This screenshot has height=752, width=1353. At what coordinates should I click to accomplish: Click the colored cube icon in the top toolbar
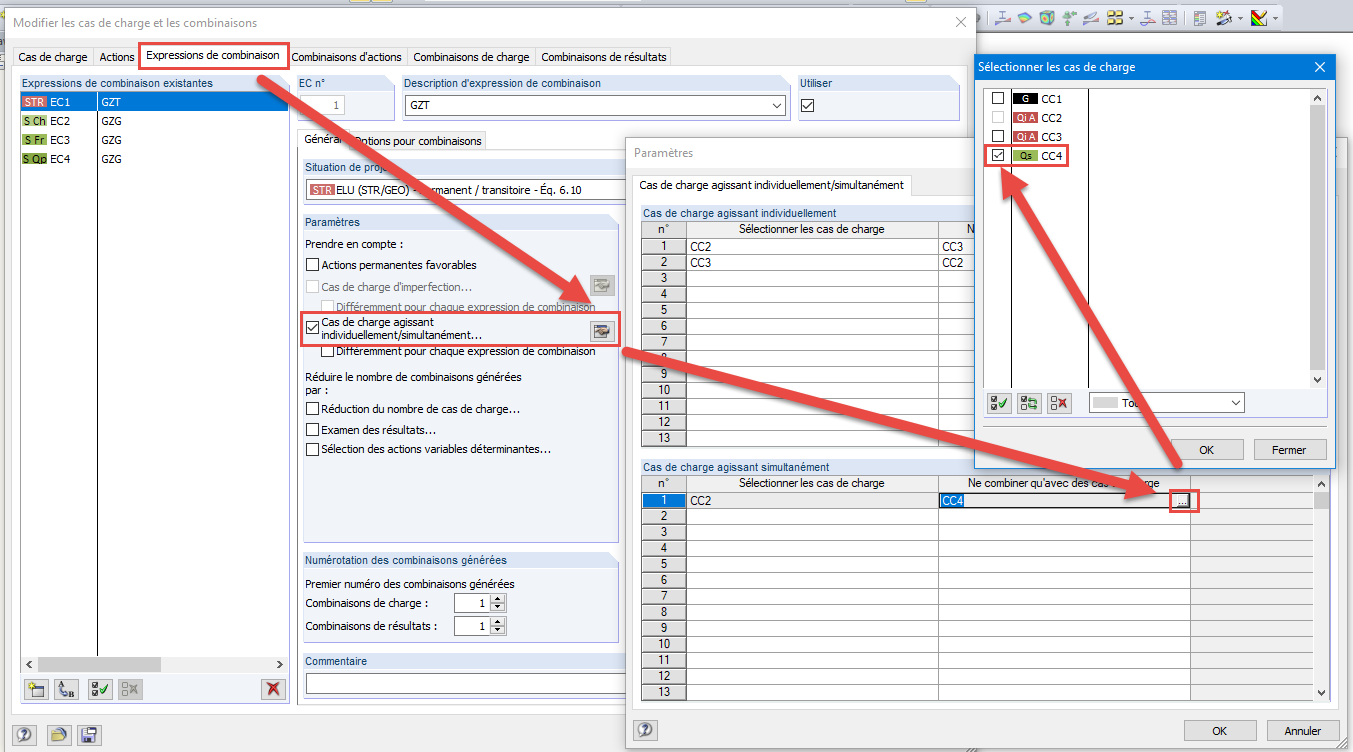[x=1047, y=18]
